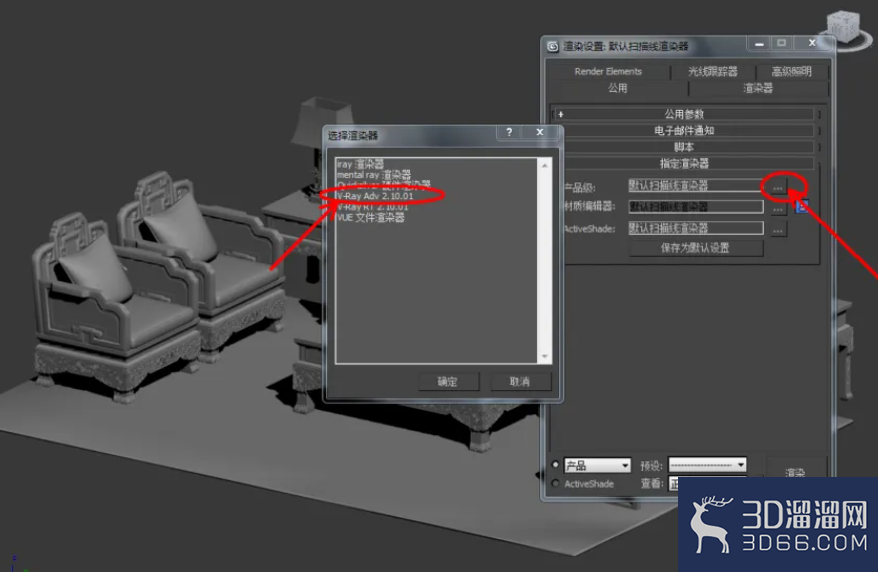This screenshot has height=572, width=878.
Task: Open the 产品 render mode dropdown
Action: [x=597, y=465]
